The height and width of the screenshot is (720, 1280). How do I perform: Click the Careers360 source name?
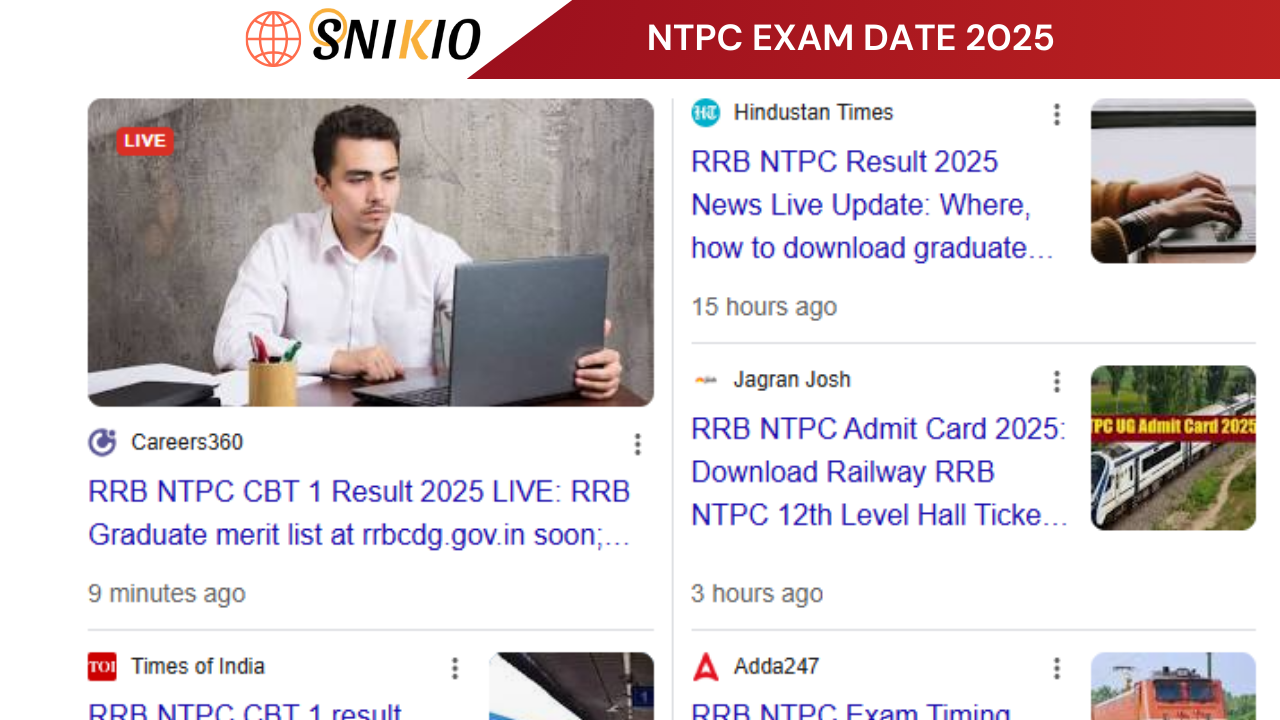187,442
